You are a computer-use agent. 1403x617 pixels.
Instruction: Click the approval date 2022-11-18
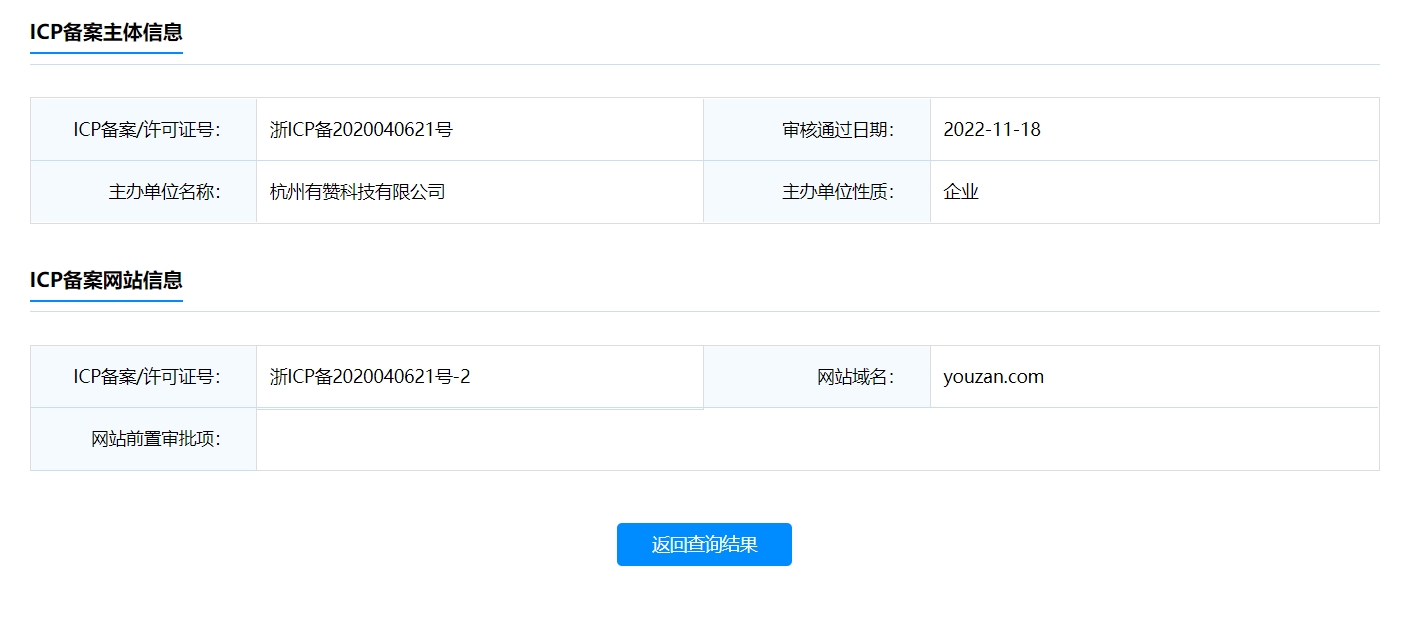(991, 129)
